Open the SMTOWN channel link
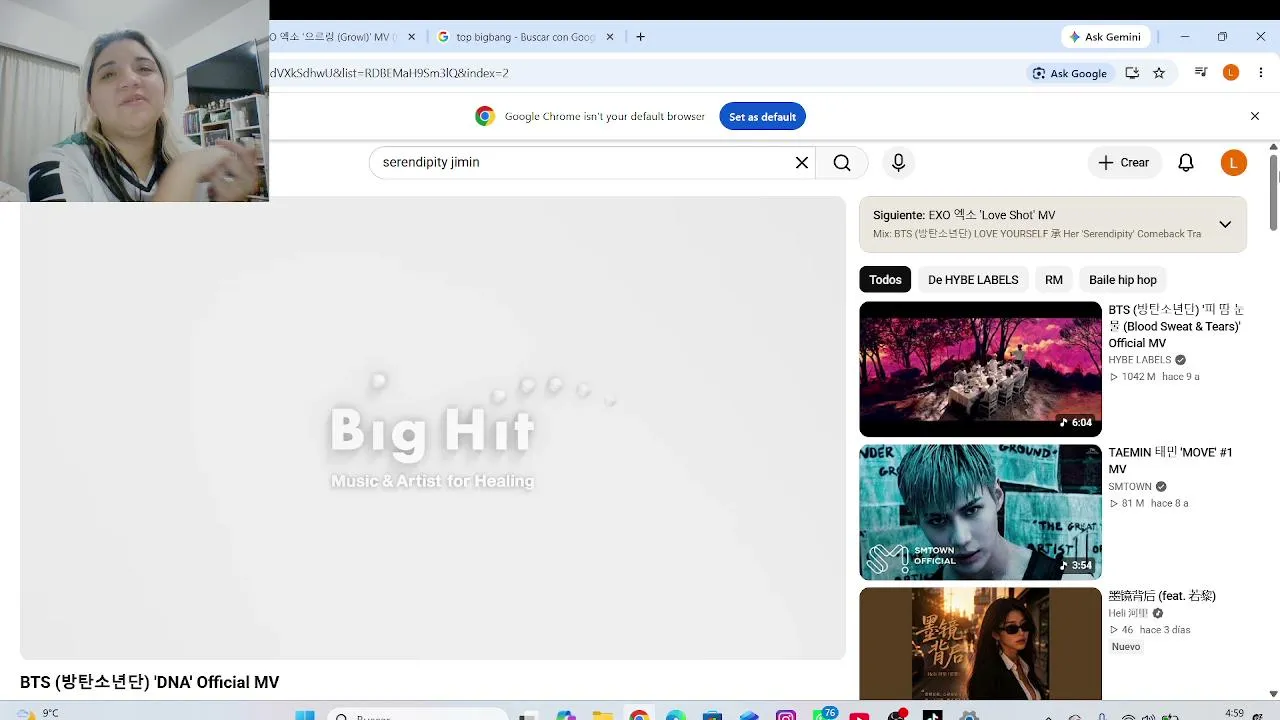1280x720 pixels. [1130, 487]
